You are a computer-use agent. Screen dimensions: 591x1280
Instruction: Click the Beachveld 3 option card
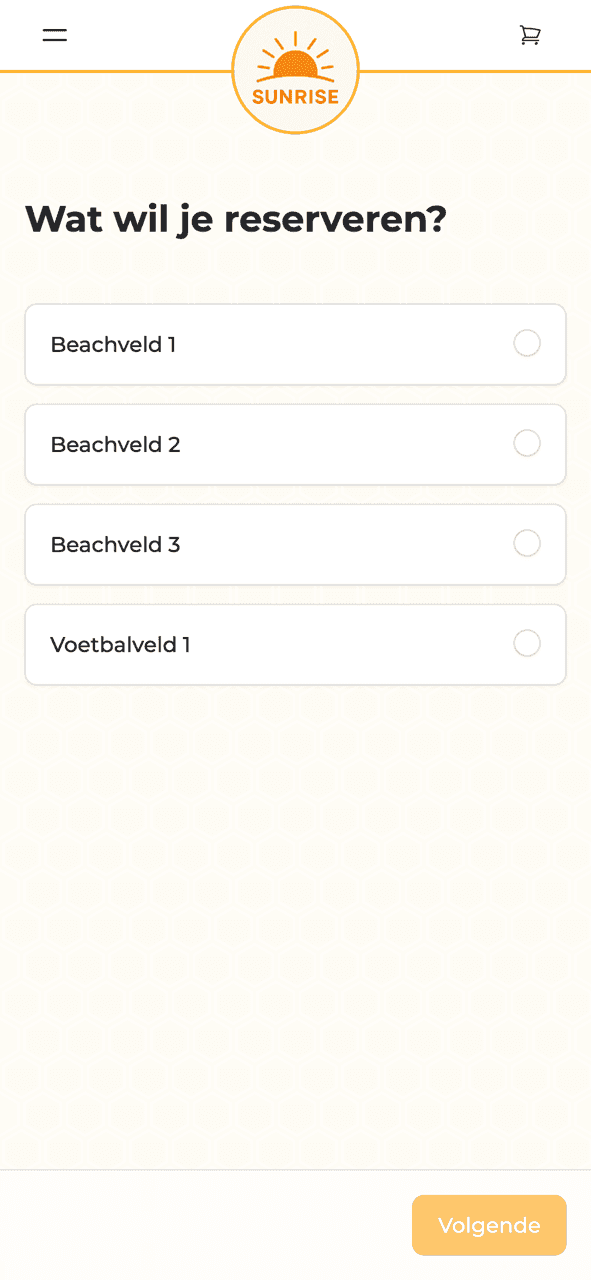coord(295,544)
